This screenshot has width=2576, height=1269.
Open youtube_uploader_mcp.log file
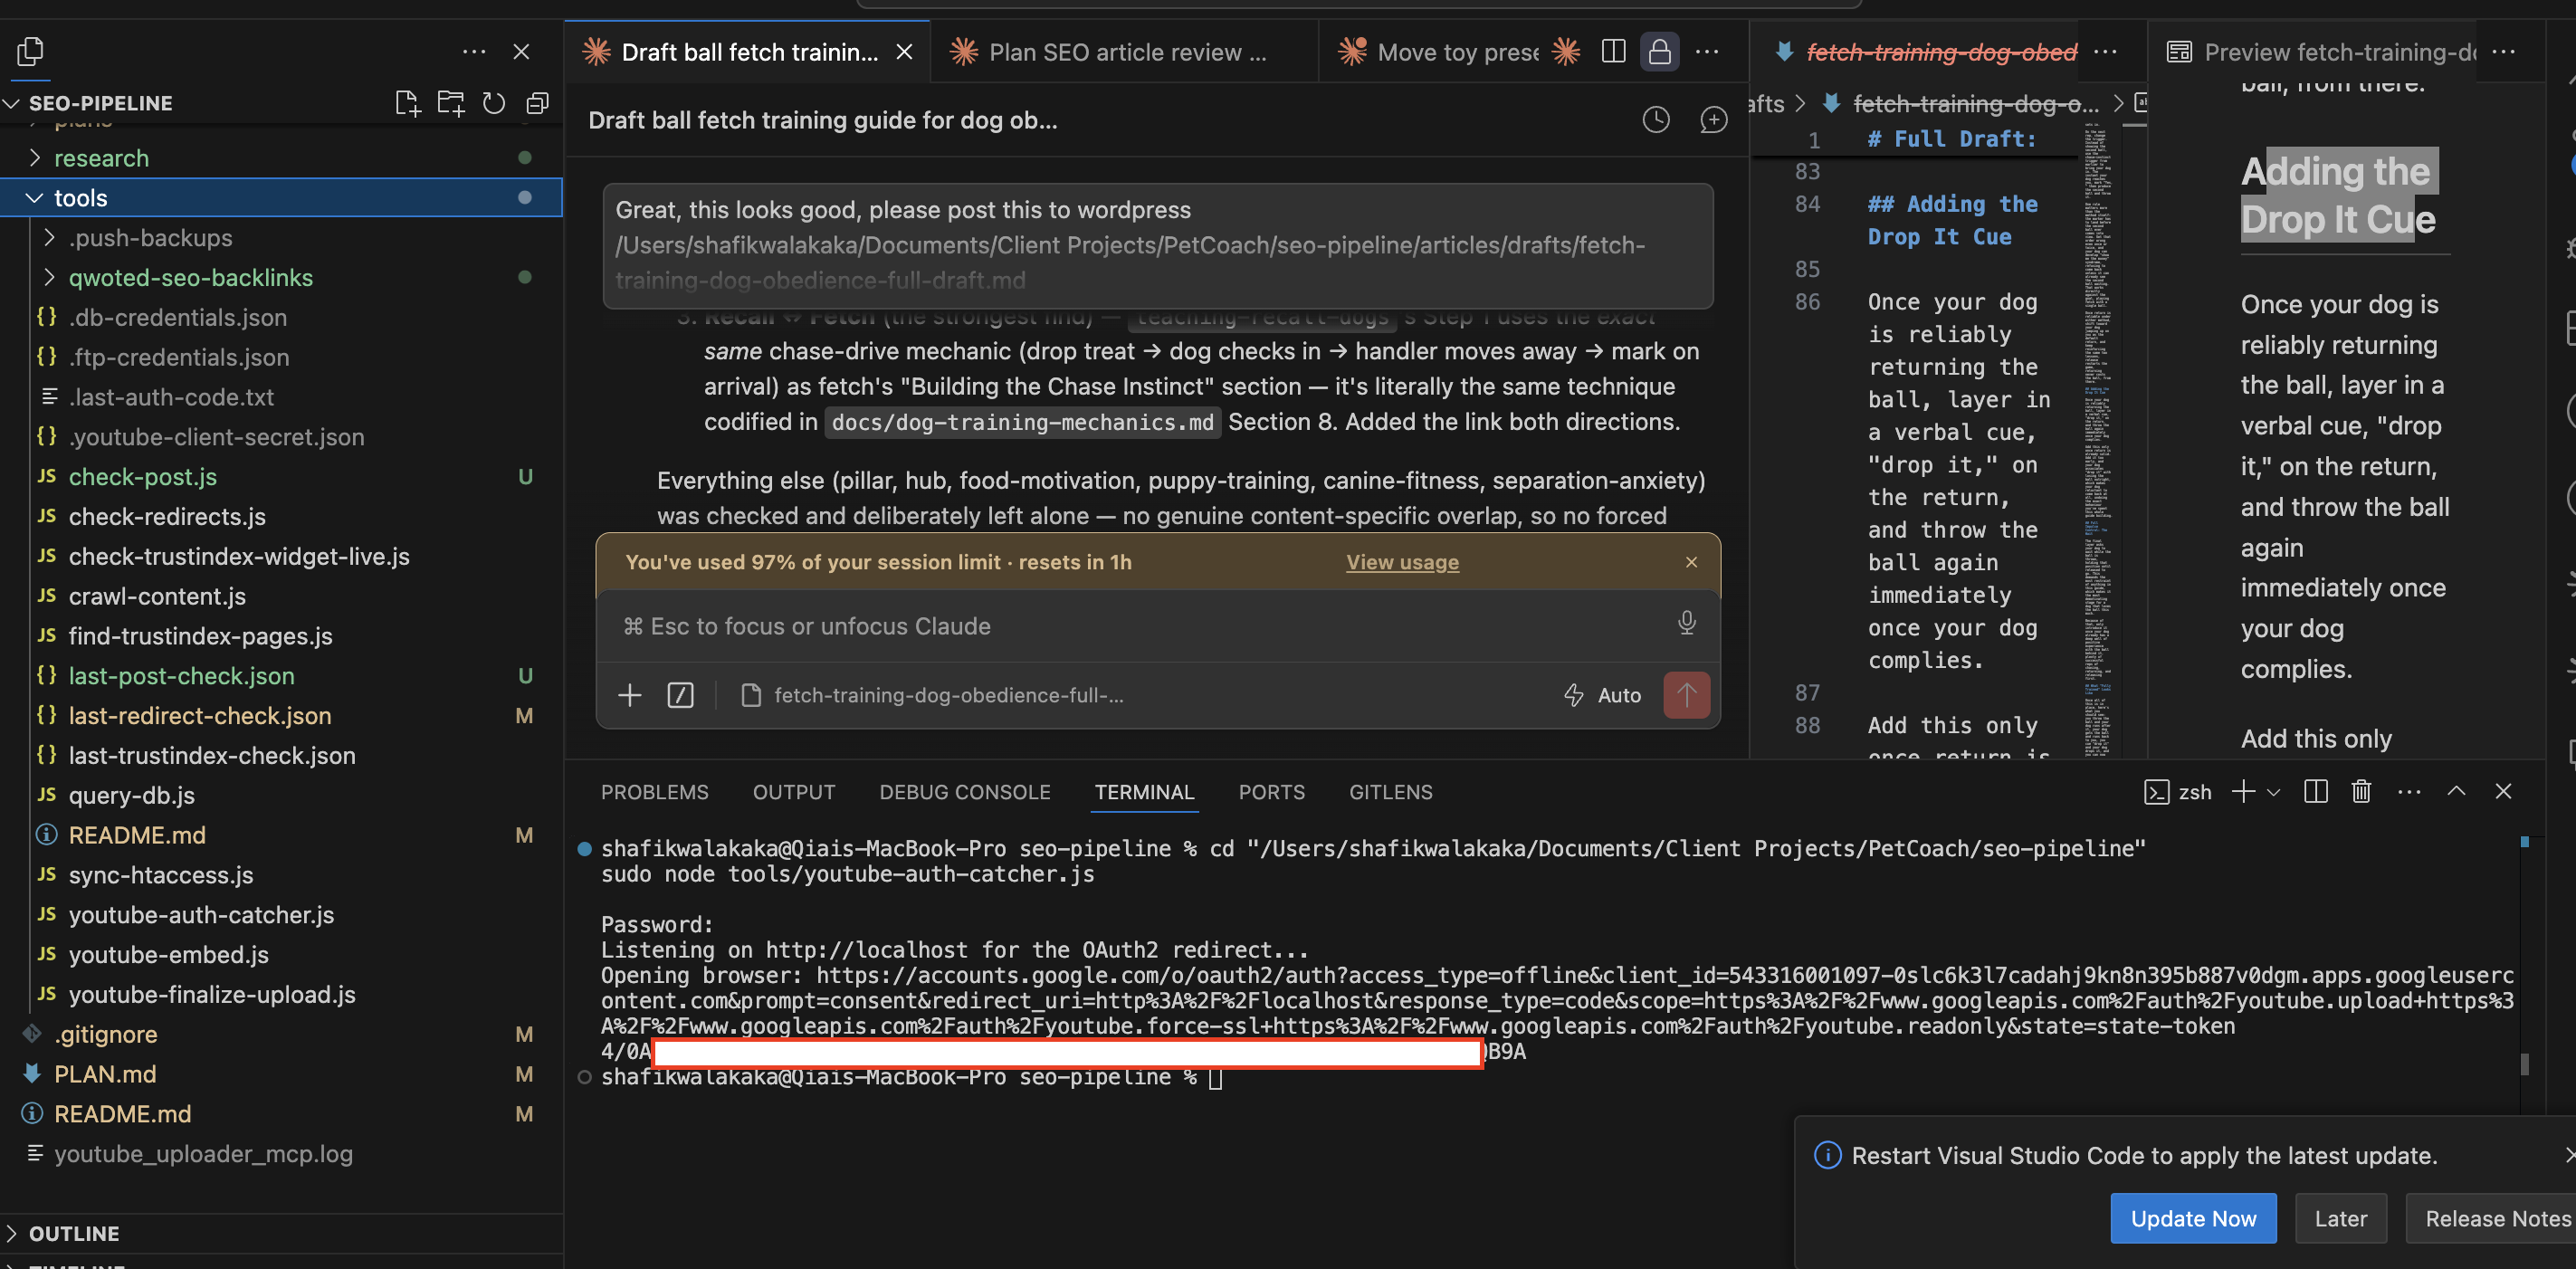pos(281,1153)
